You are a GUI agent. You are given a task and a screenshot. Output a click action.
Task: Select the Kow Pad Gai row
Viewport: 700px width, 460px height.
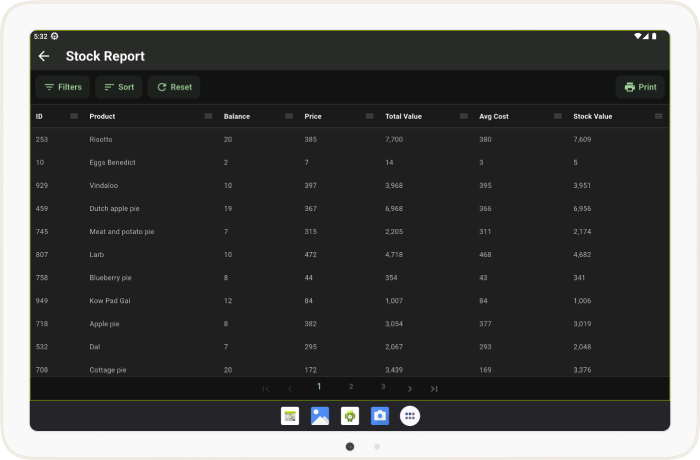(x=350, y=301)
